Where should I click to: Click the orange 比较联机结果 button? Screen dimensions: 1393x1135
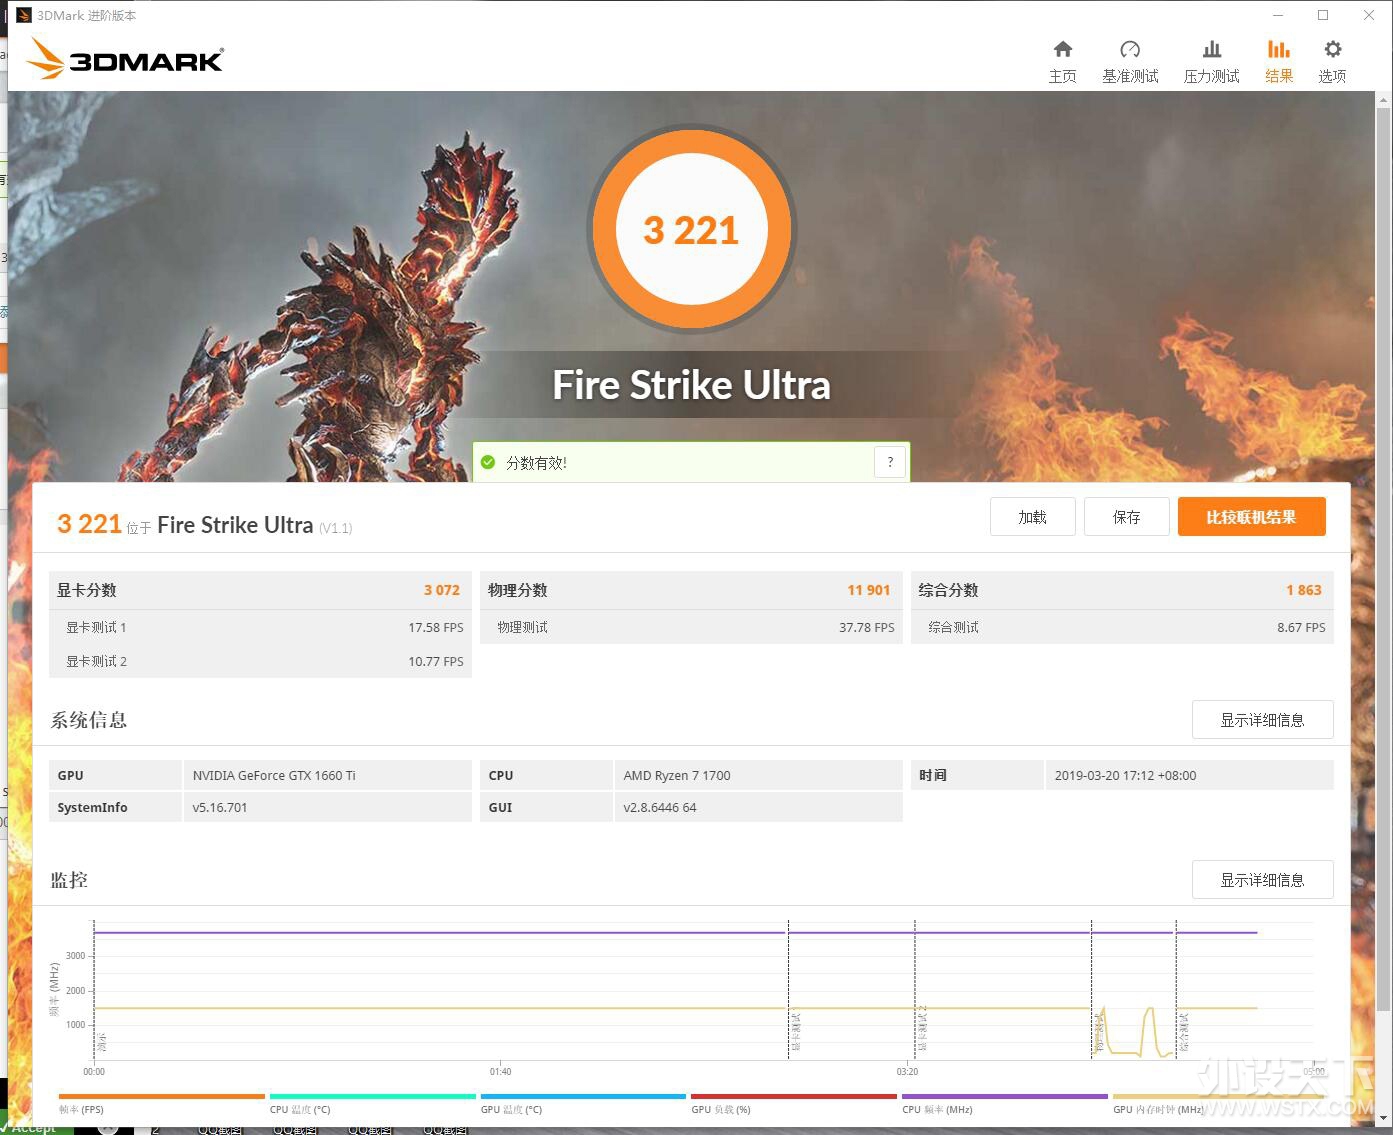(x=1252, y=517)
